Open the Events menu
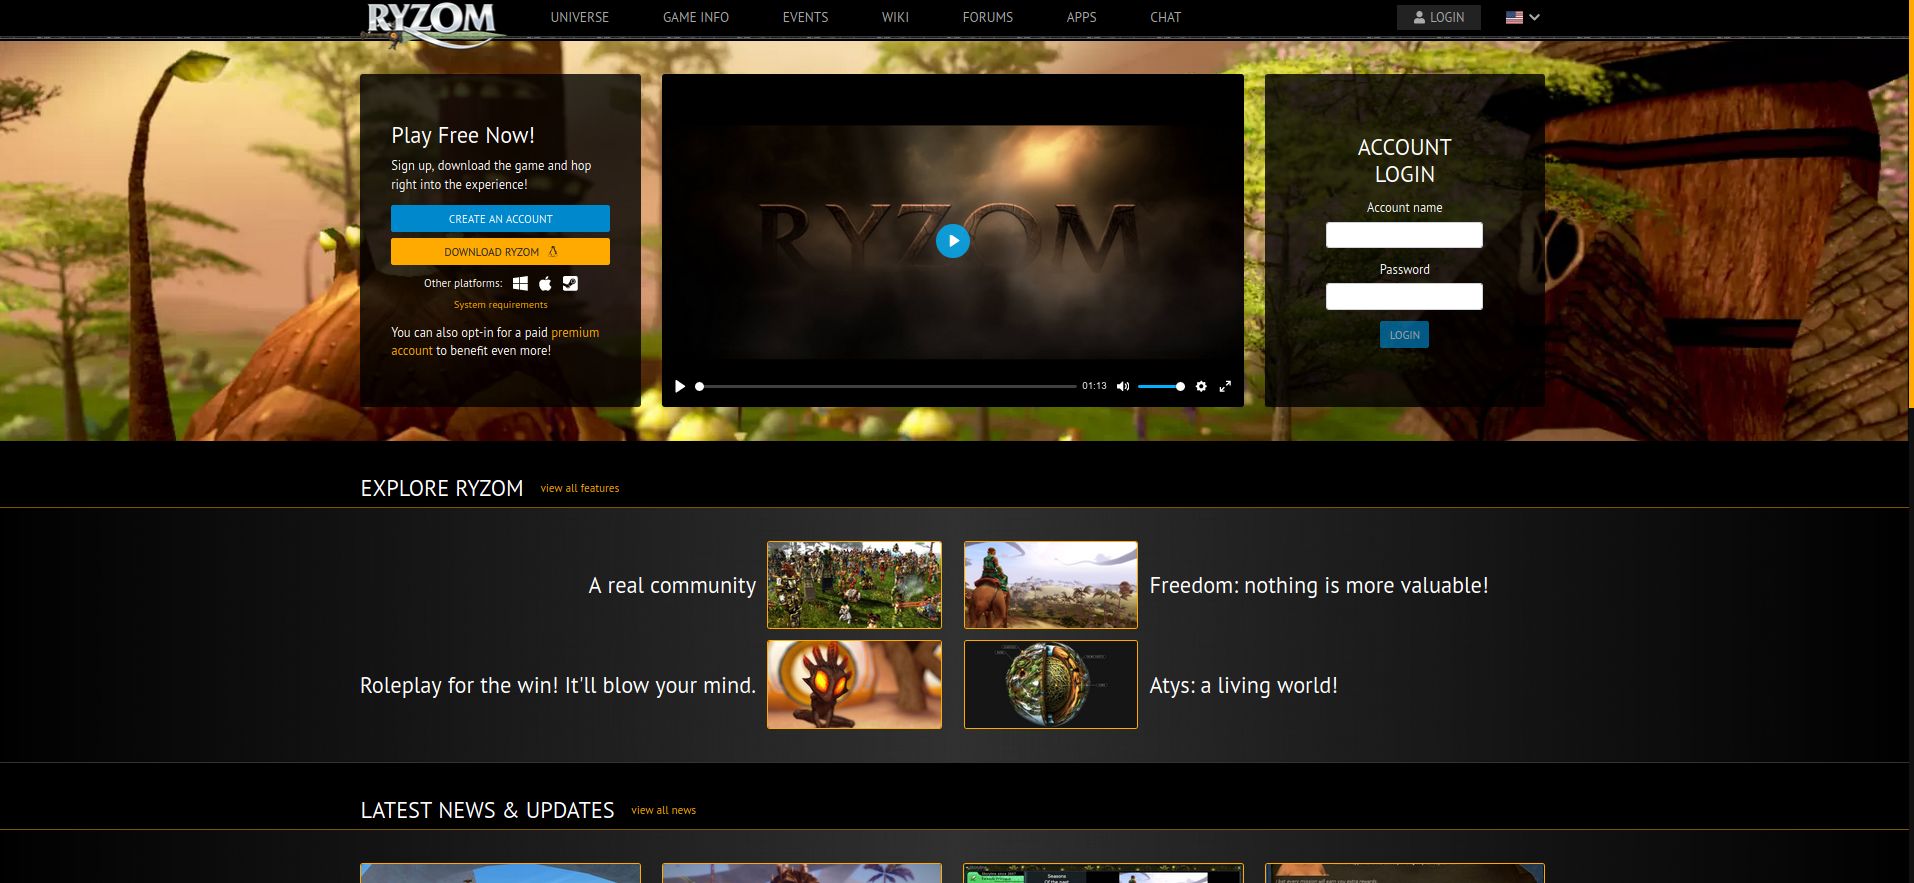The image size is (1914, 883). click(x=805, y=17)
